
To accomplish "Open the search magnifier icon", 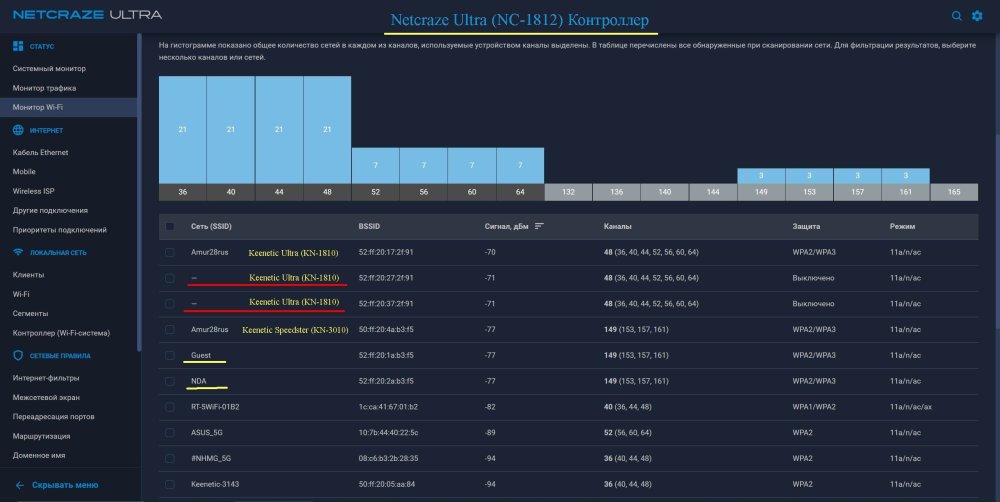I will (956, 16).
